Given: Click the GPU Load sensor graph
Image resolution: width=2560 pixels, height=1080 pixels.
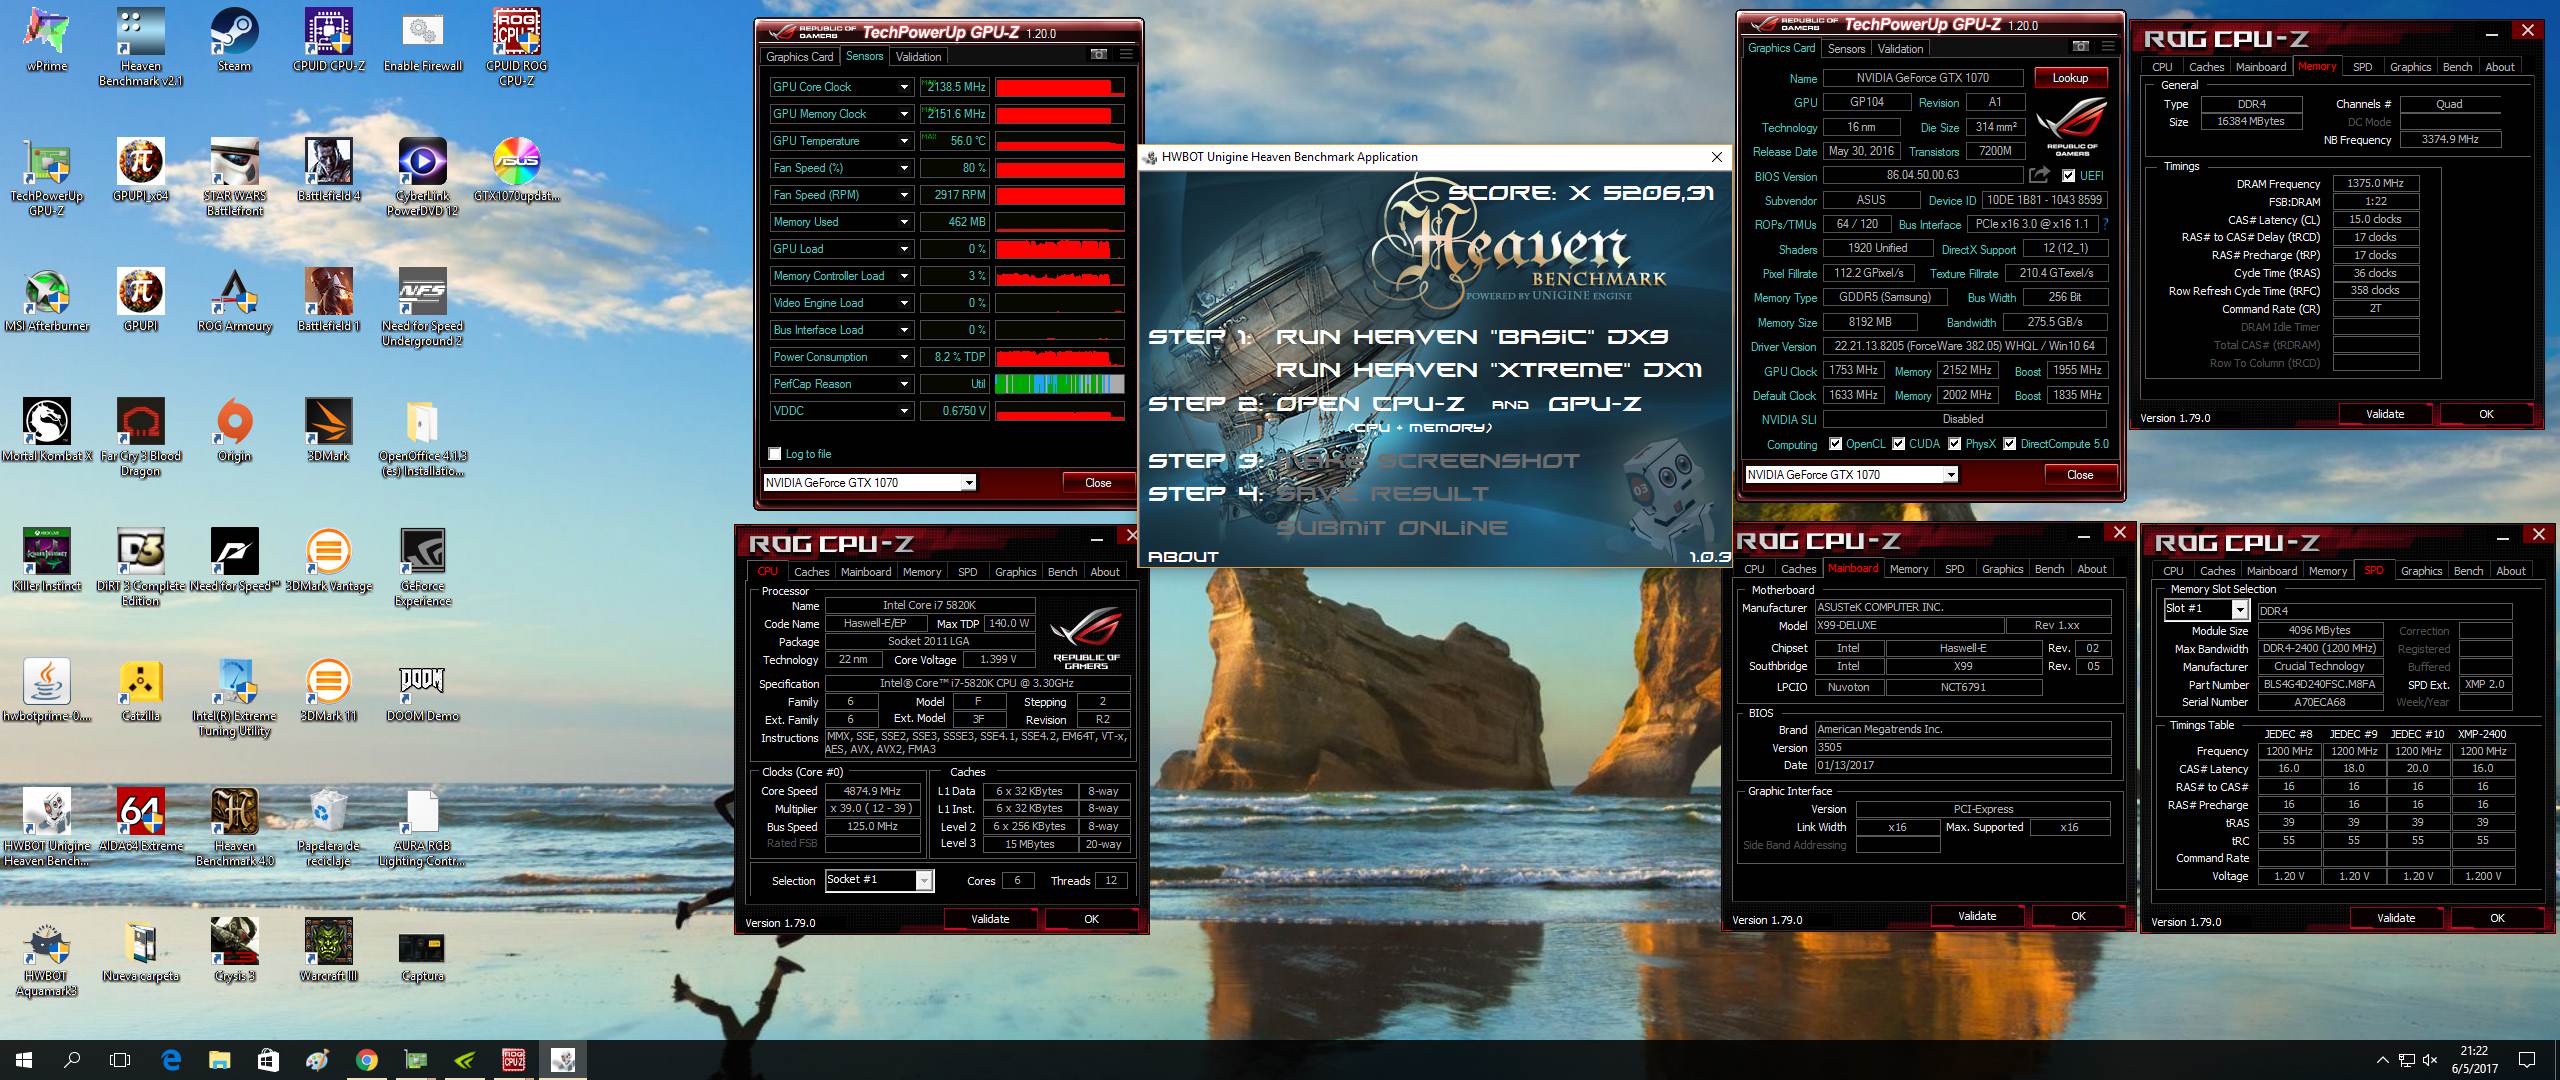Looking at the screenshot, I should tap(1060, 249).
